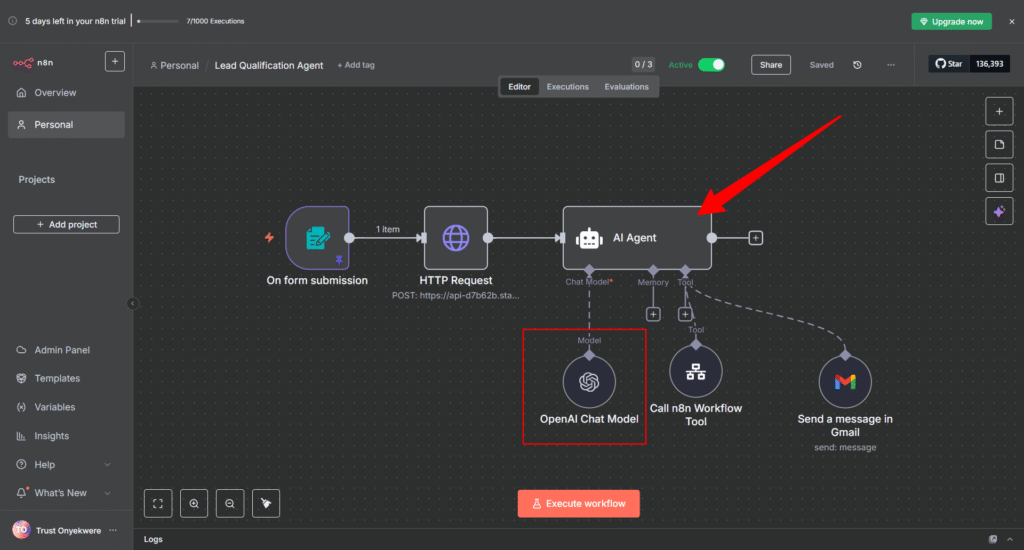Toggle the Active workflow switch
The image size is (1024, 550).
(711, 65)
